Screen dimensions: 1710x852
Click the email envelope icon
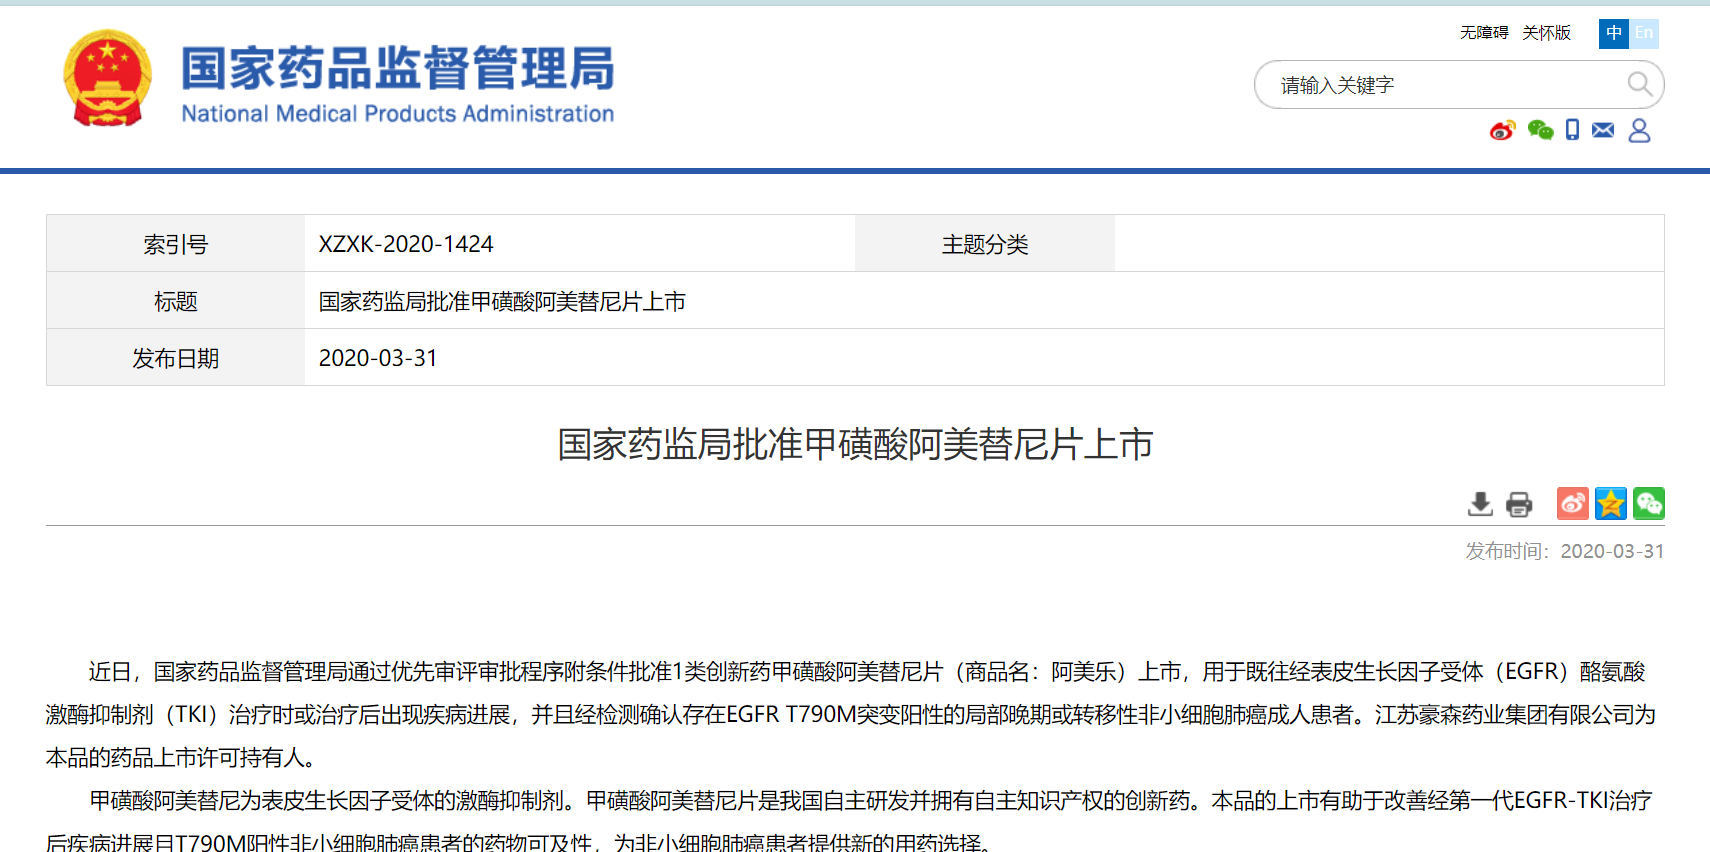tap(1603, 130)
